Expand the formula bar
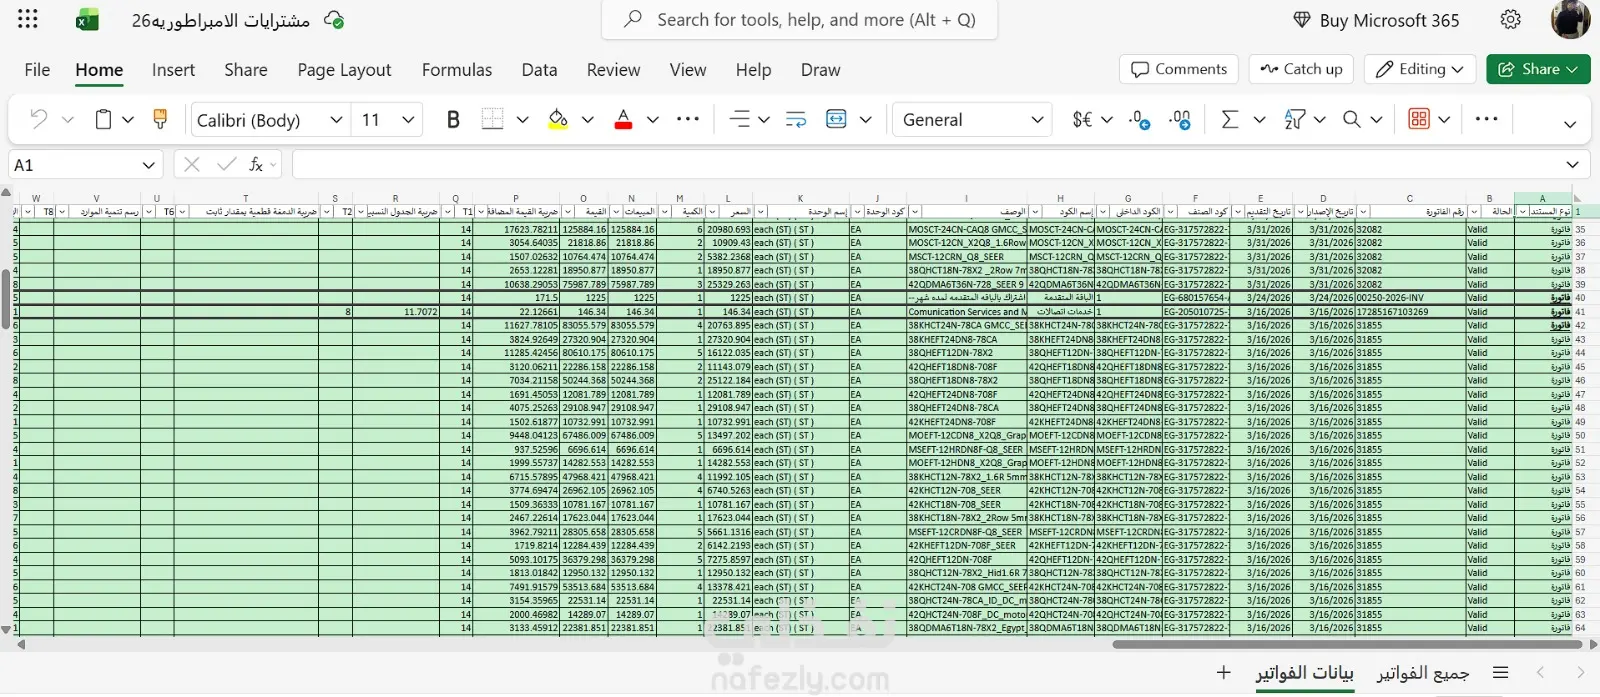 click(x=1572, y=165)
